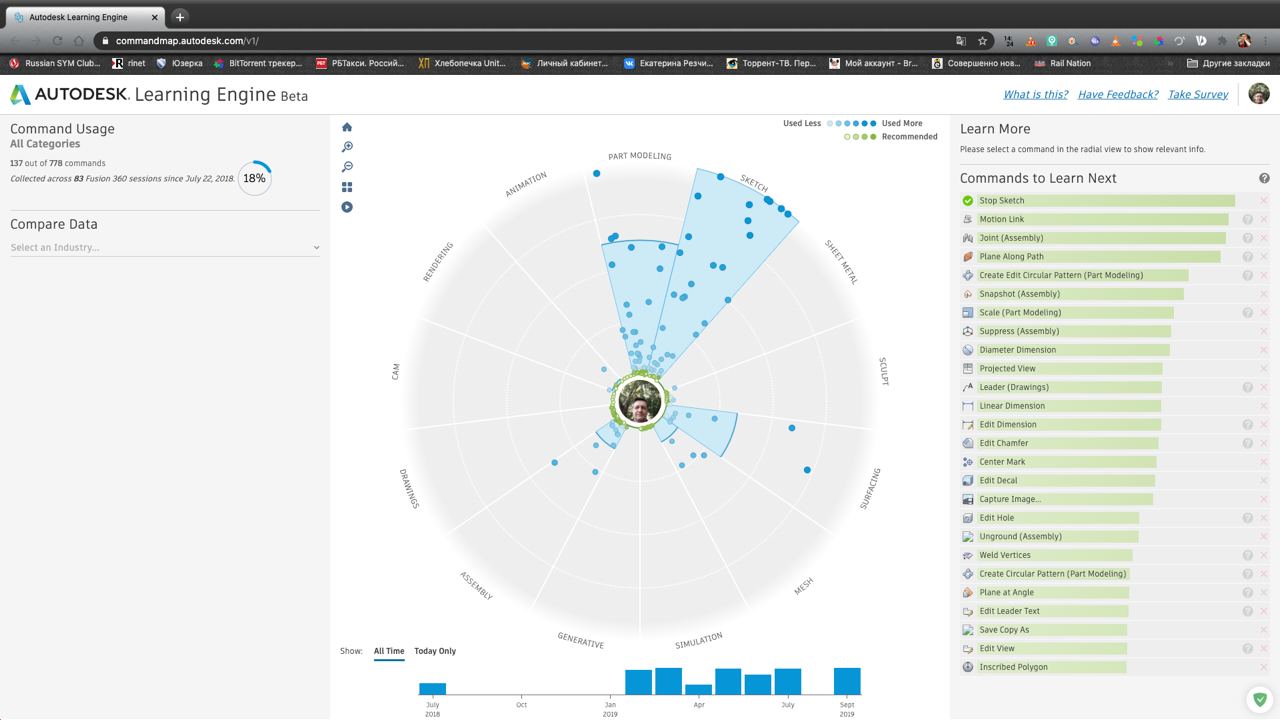Switch to the Today Only view
This screenshot has width=1280, height=720.
[x=435, y=651]
